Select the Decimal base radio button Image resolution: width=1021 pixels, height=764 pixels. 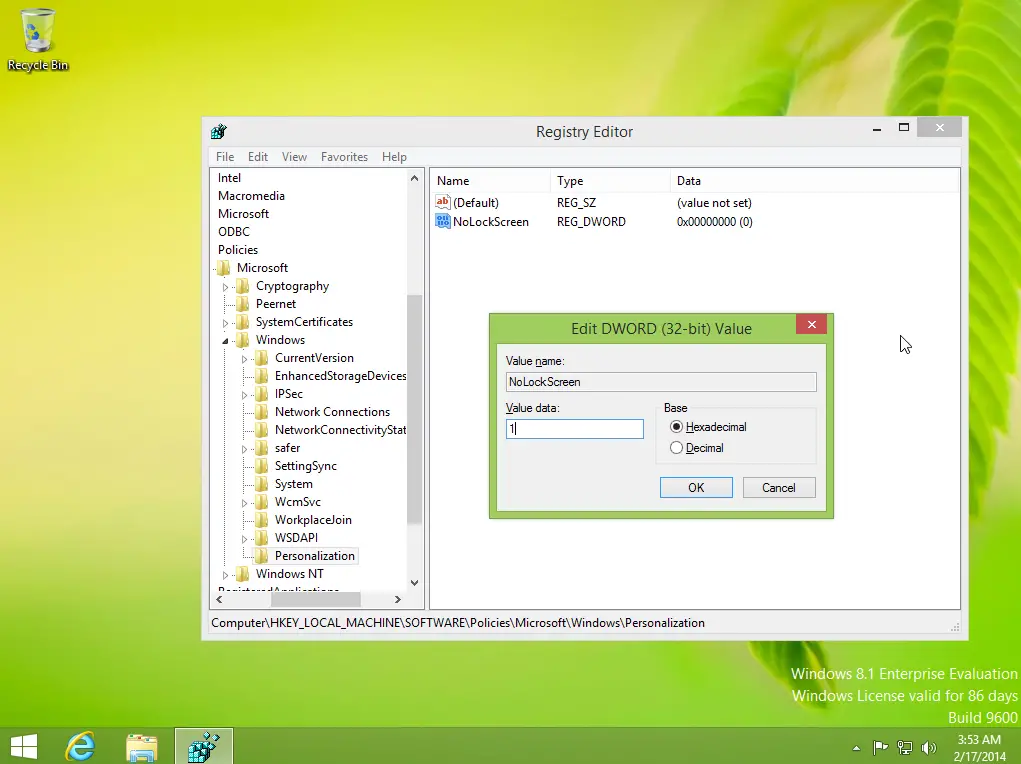[677, 448]
